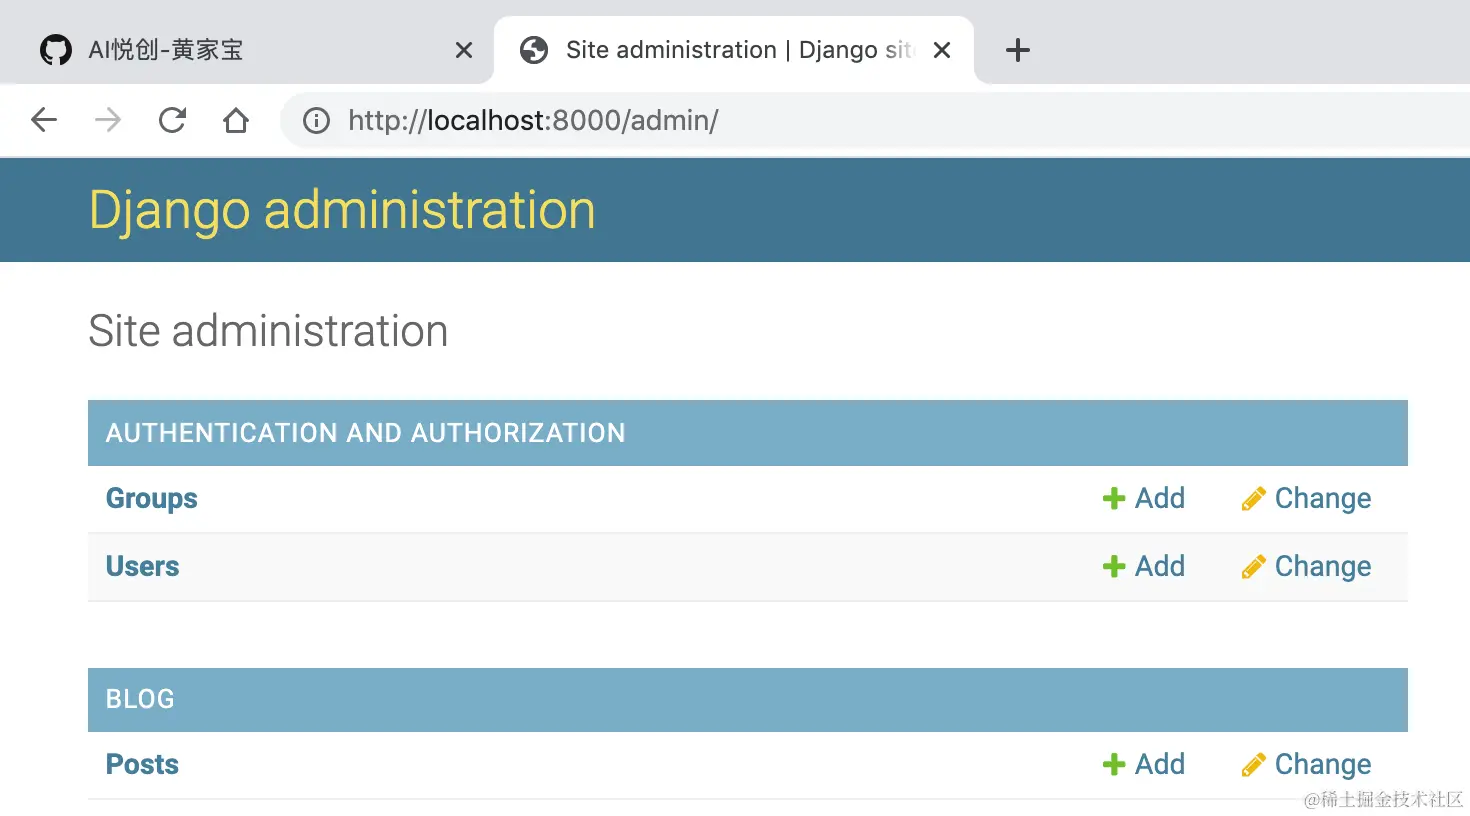
Task: Click the browser forward arrow
Action: coord(108,121)
